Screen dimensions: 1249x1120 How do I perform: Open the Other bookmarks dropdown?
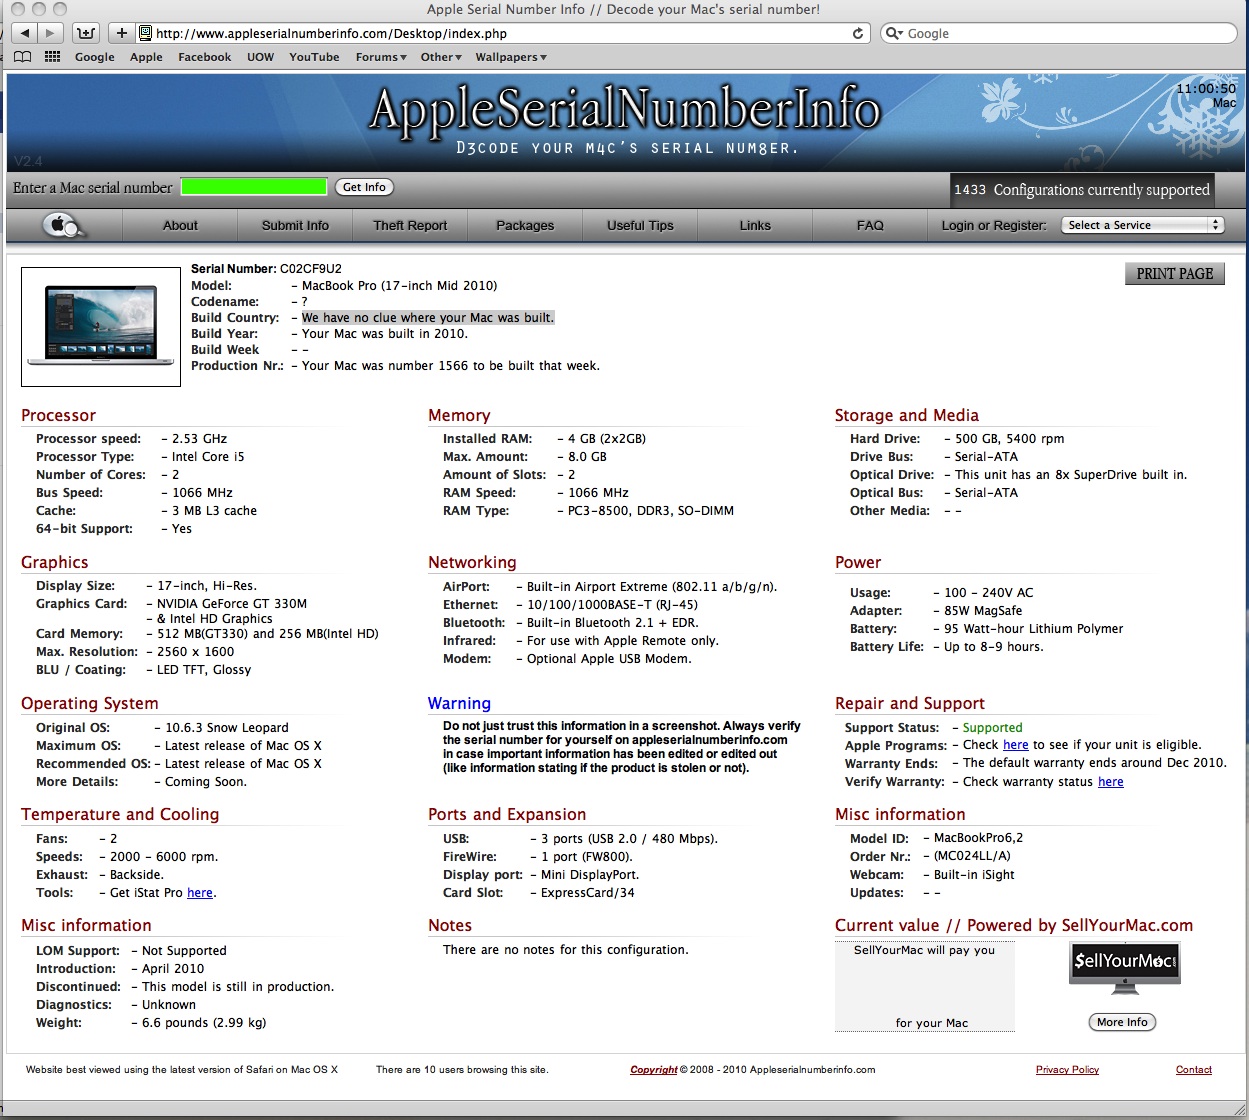tap(441, 57)
